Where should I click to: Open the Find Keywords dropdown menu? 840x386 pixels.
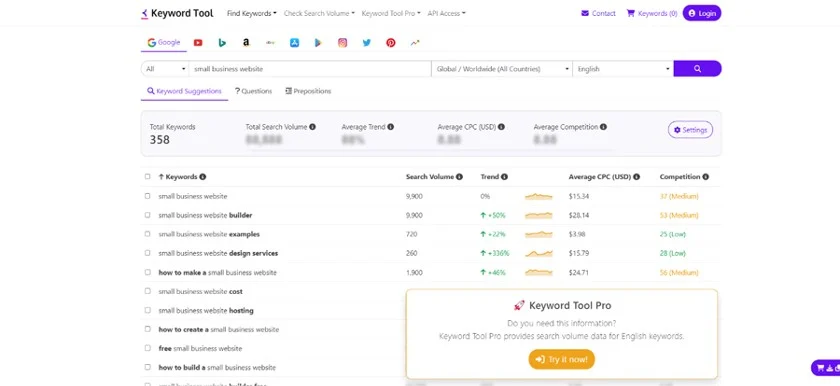tap(252, 13)
